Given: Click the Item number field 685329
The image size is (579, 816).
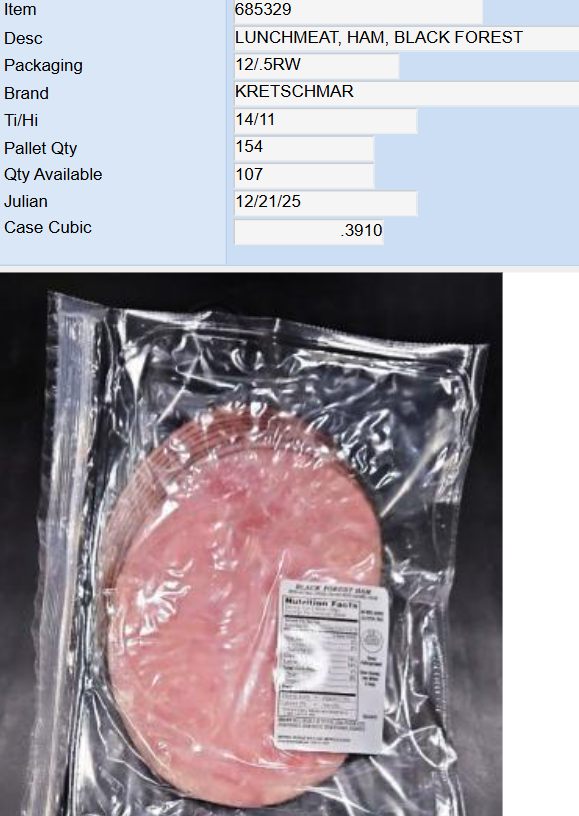Looking at the screenshot, I should tap(358, 10).
